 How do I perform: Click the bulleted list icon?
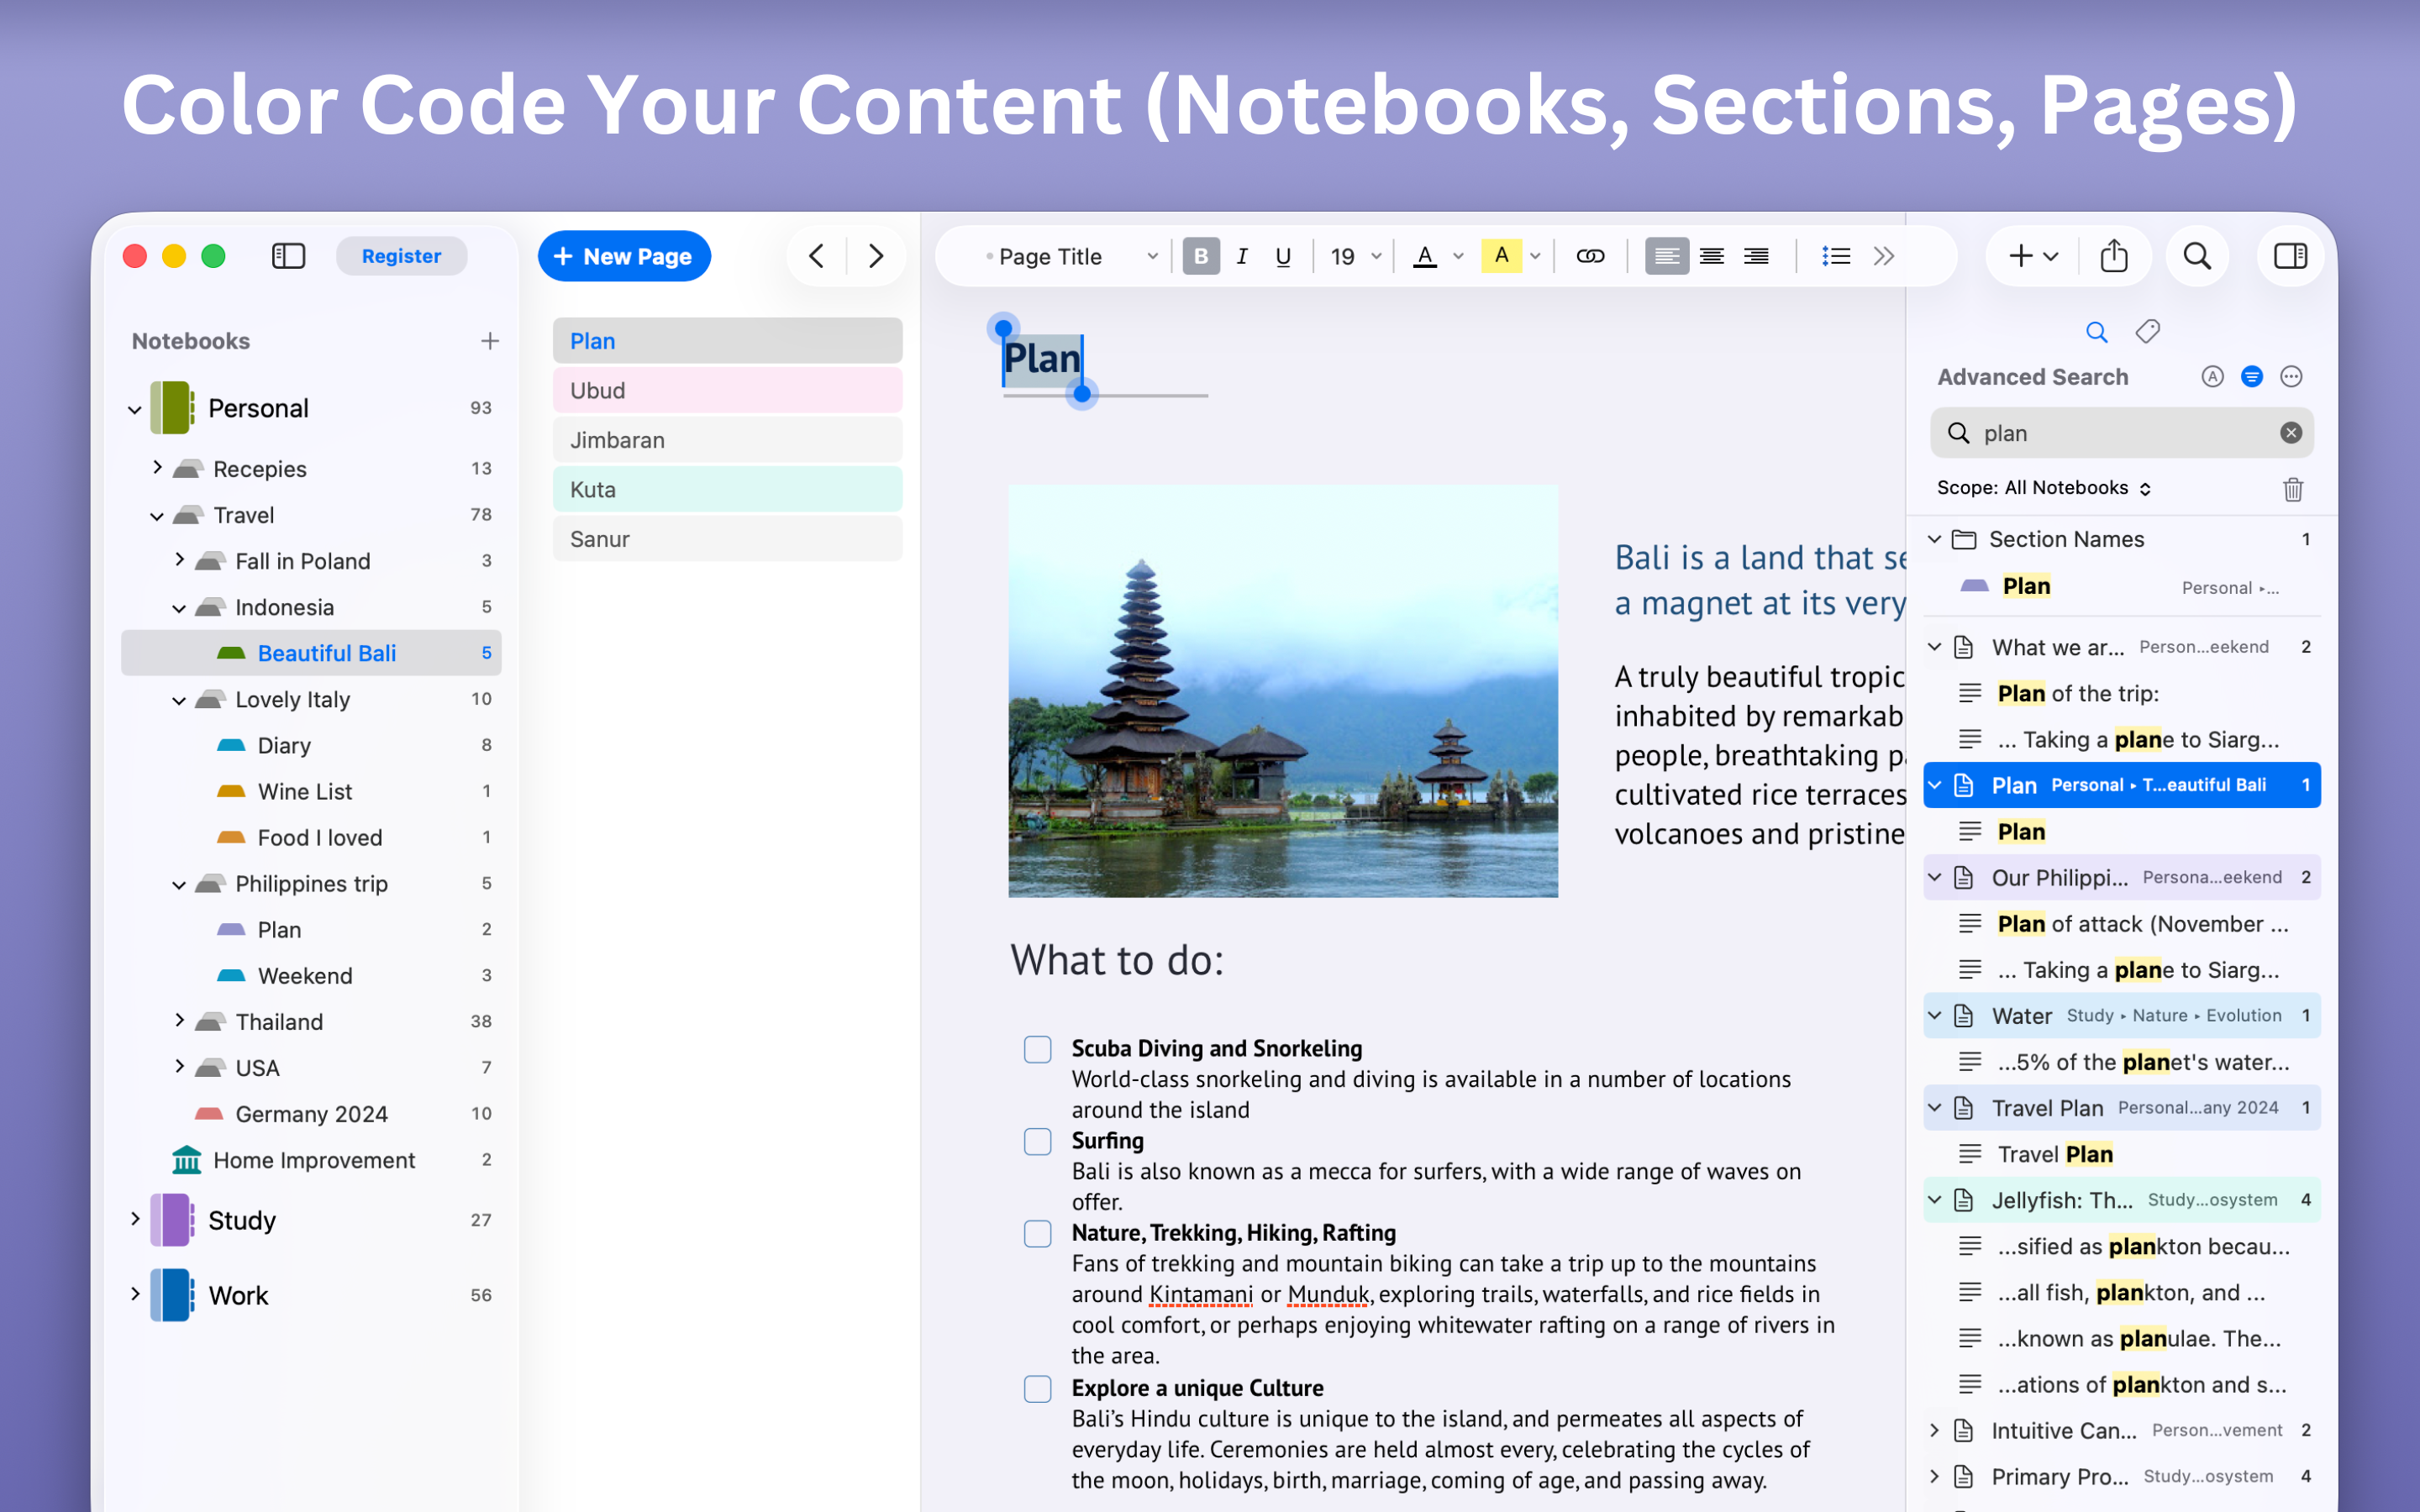pyautogui.click(x=1836, y=256)
